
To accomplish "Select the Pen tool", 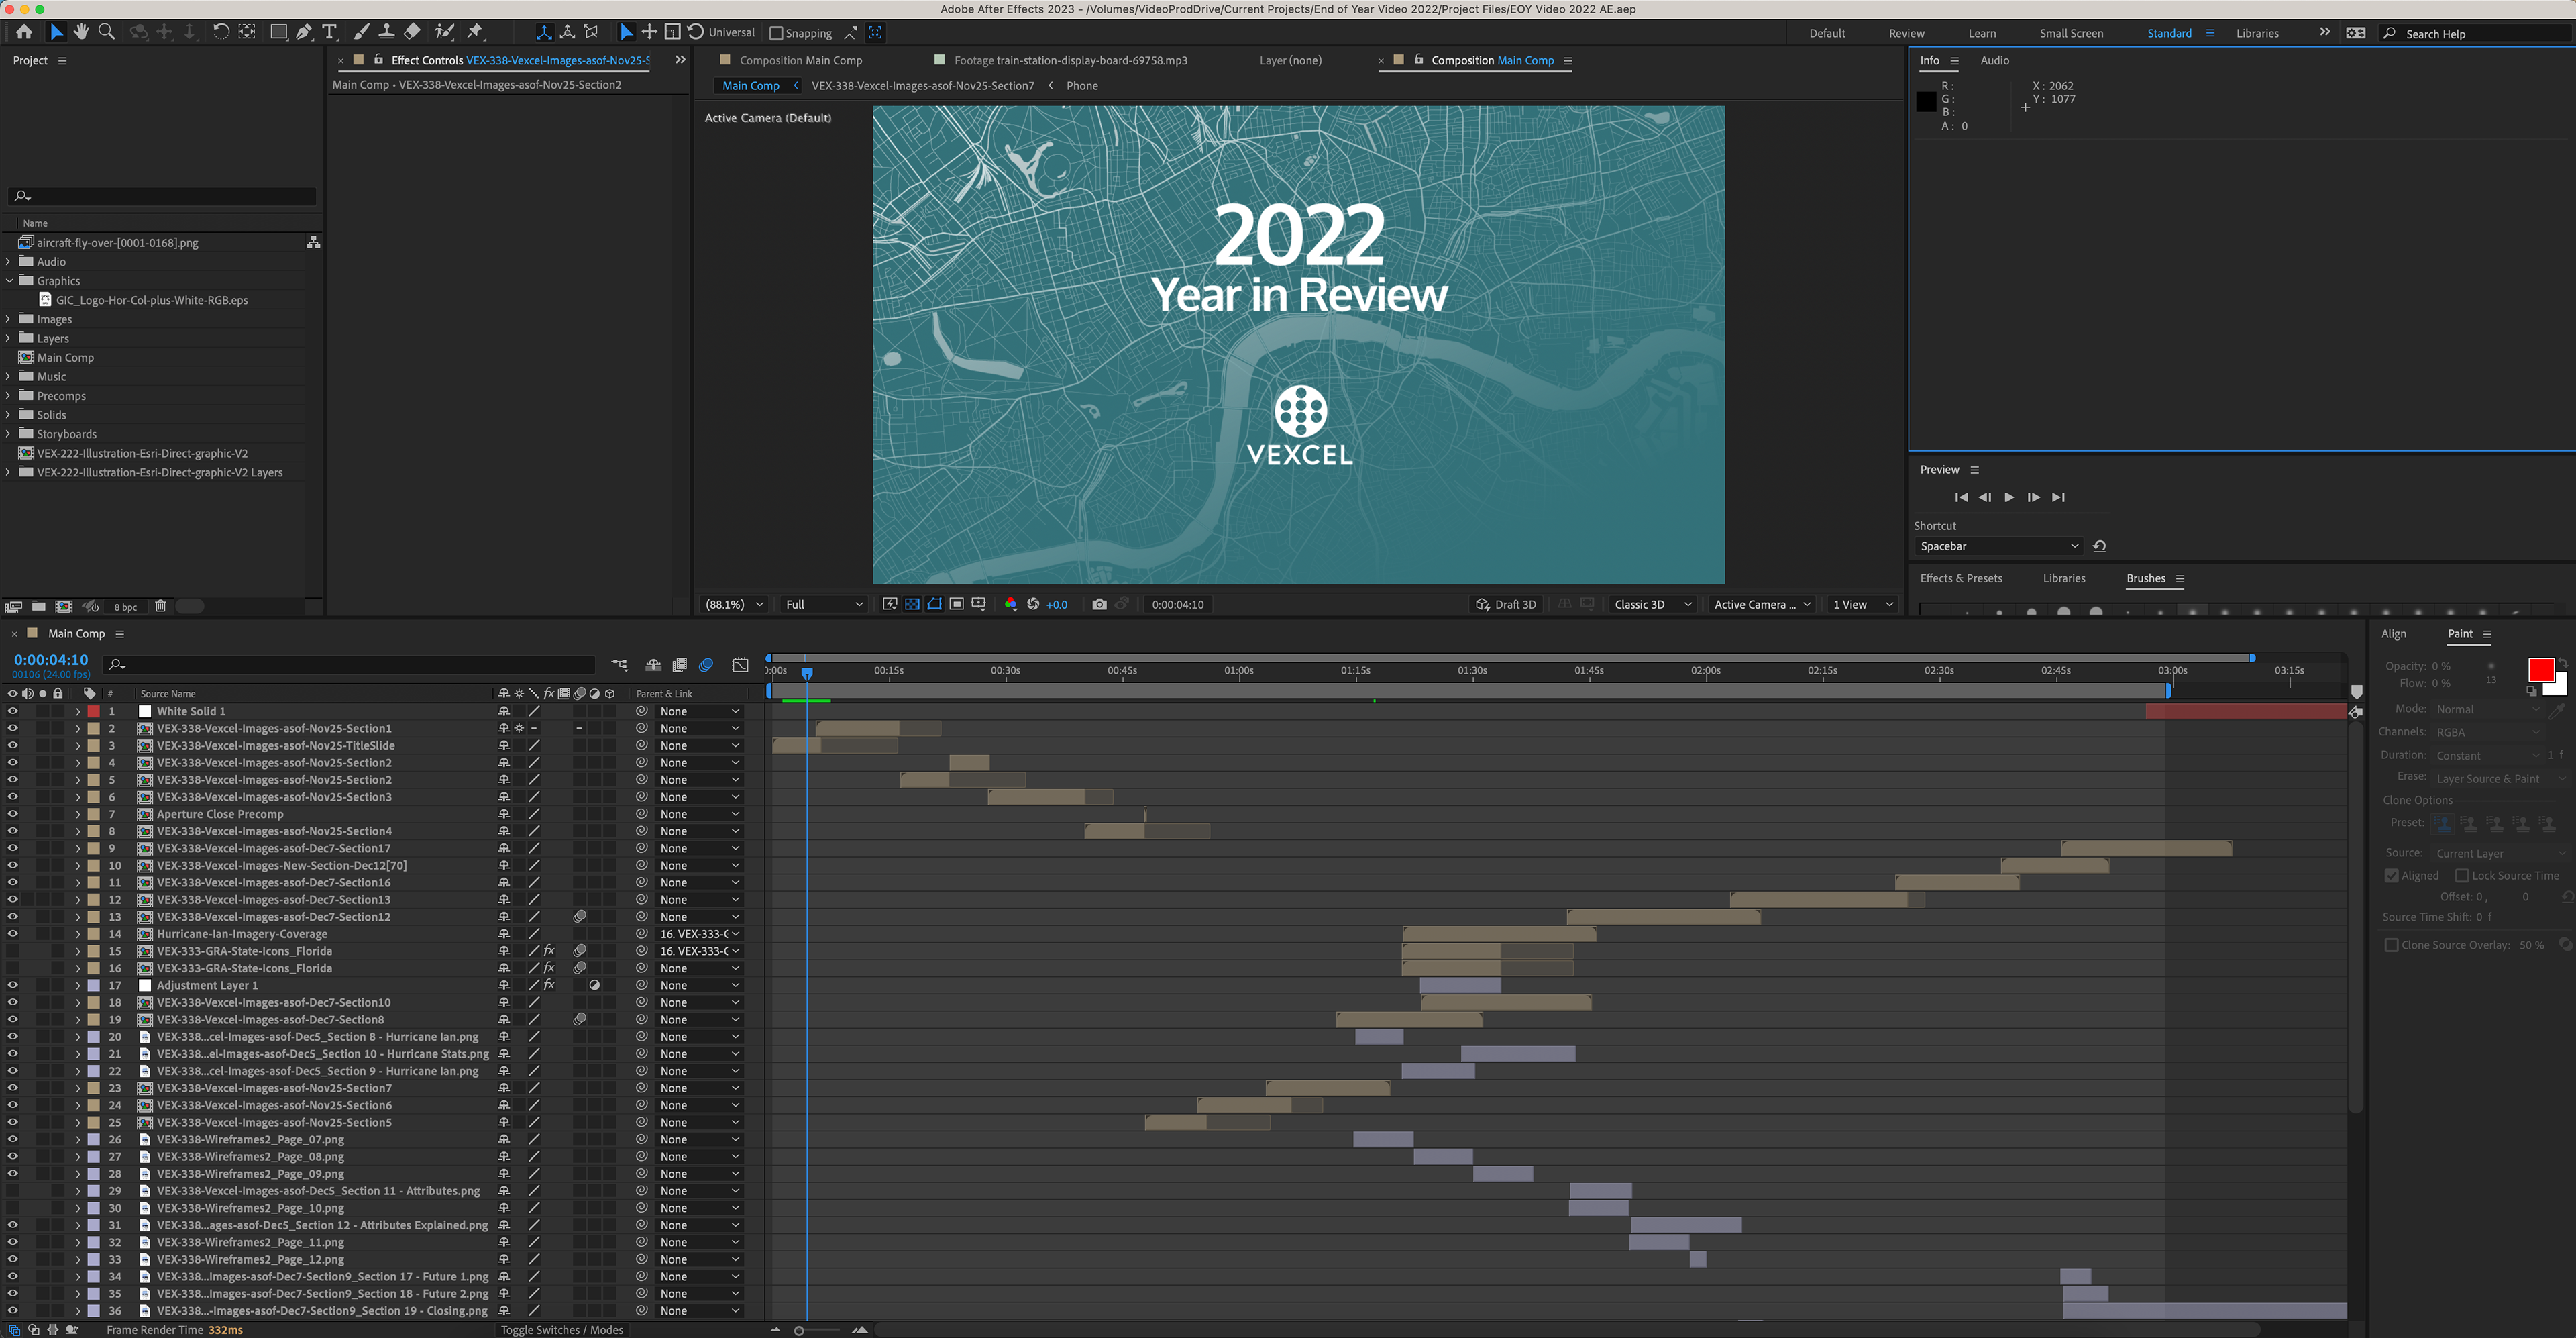I will pyautogui.click(x=304, y=32).
